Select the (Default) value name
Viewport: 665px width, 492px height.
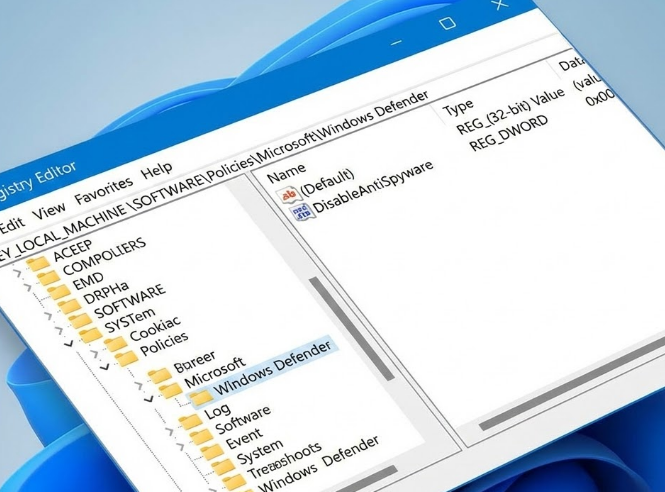click(327, 184)
